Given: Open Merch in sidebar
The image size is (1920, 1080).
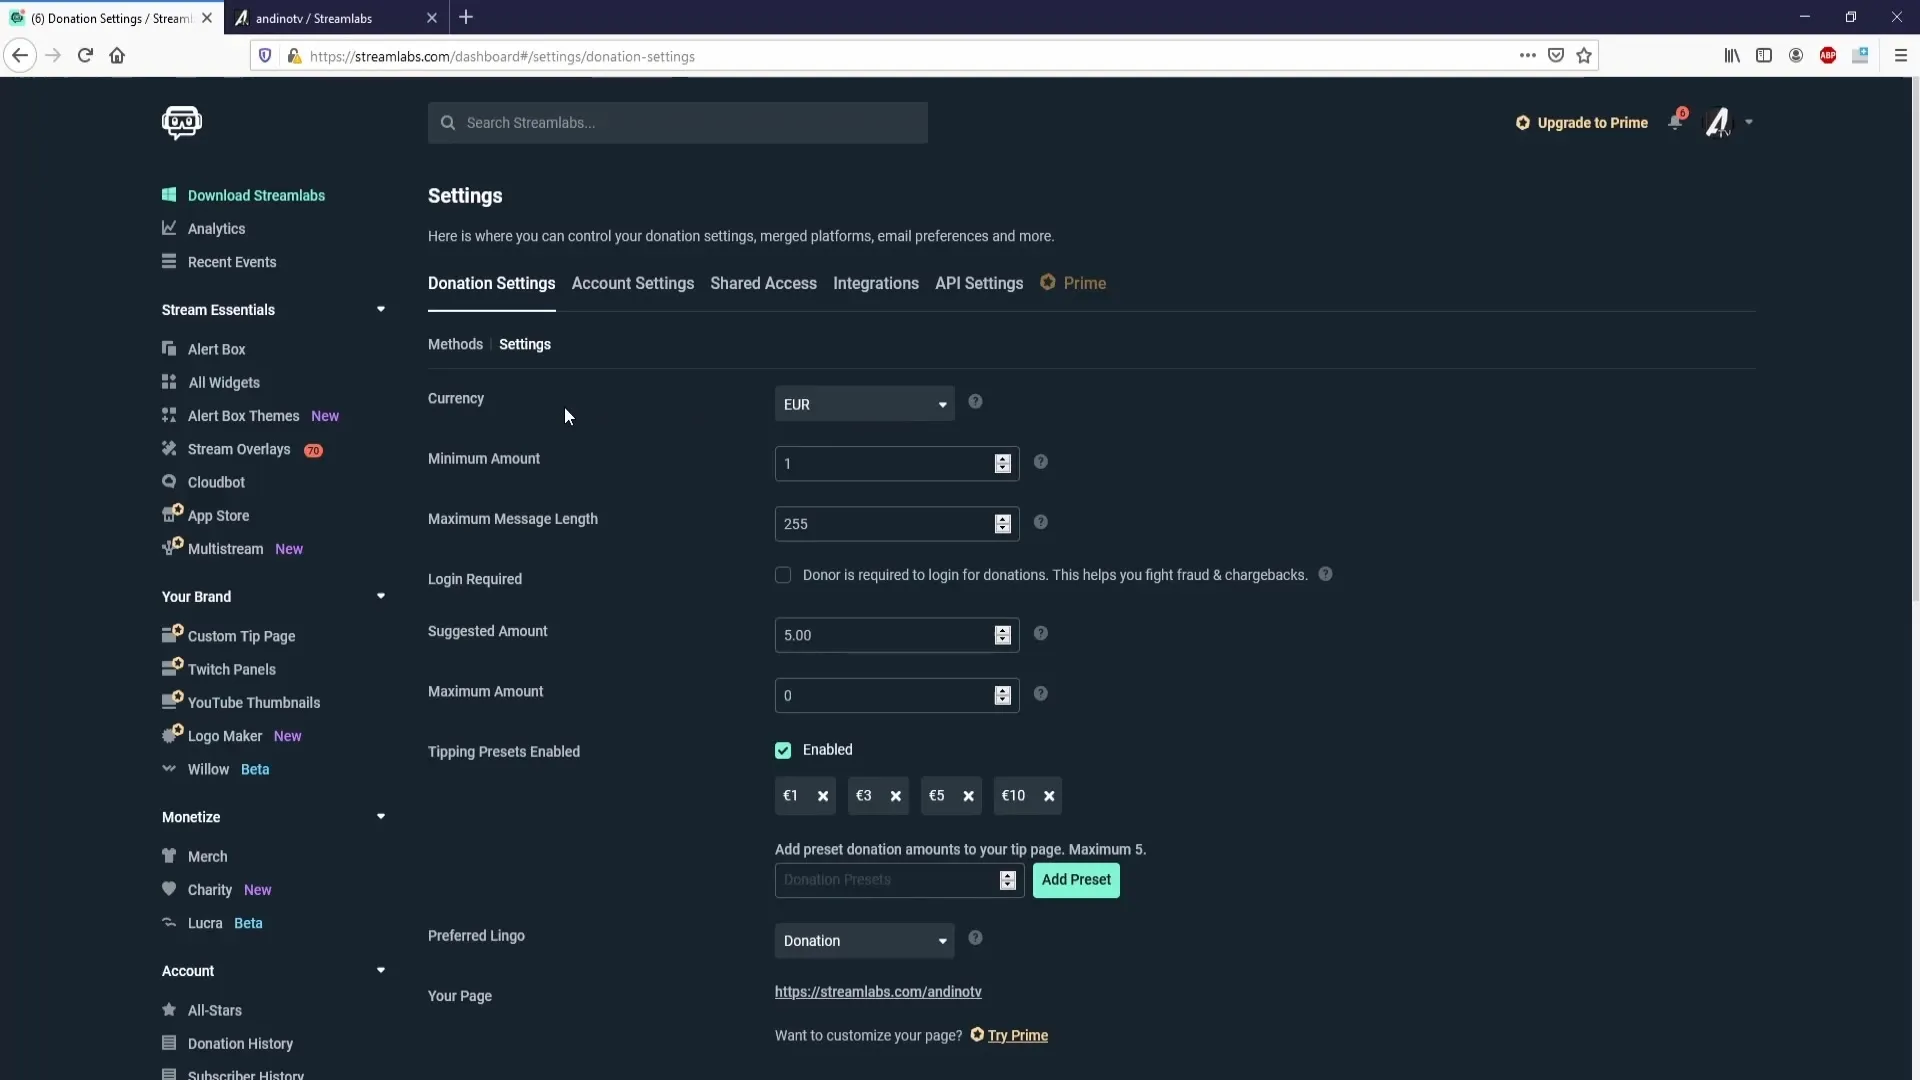Looking at the screenshot, I should pos(207,856).
